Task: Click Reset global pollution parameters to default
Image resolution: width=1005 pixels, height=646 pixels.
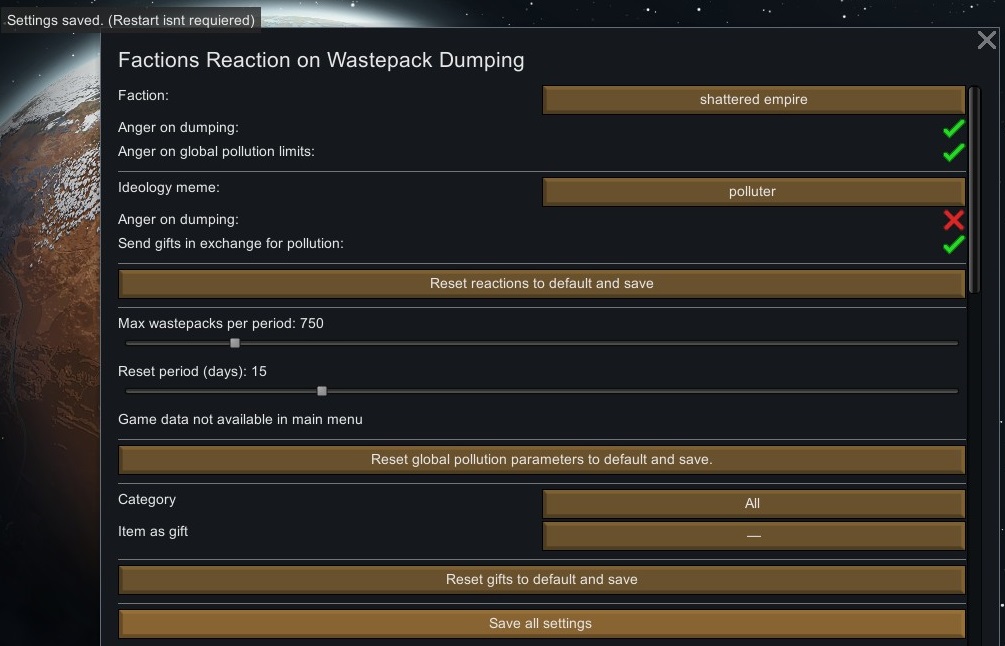Action: pos(542,460)
